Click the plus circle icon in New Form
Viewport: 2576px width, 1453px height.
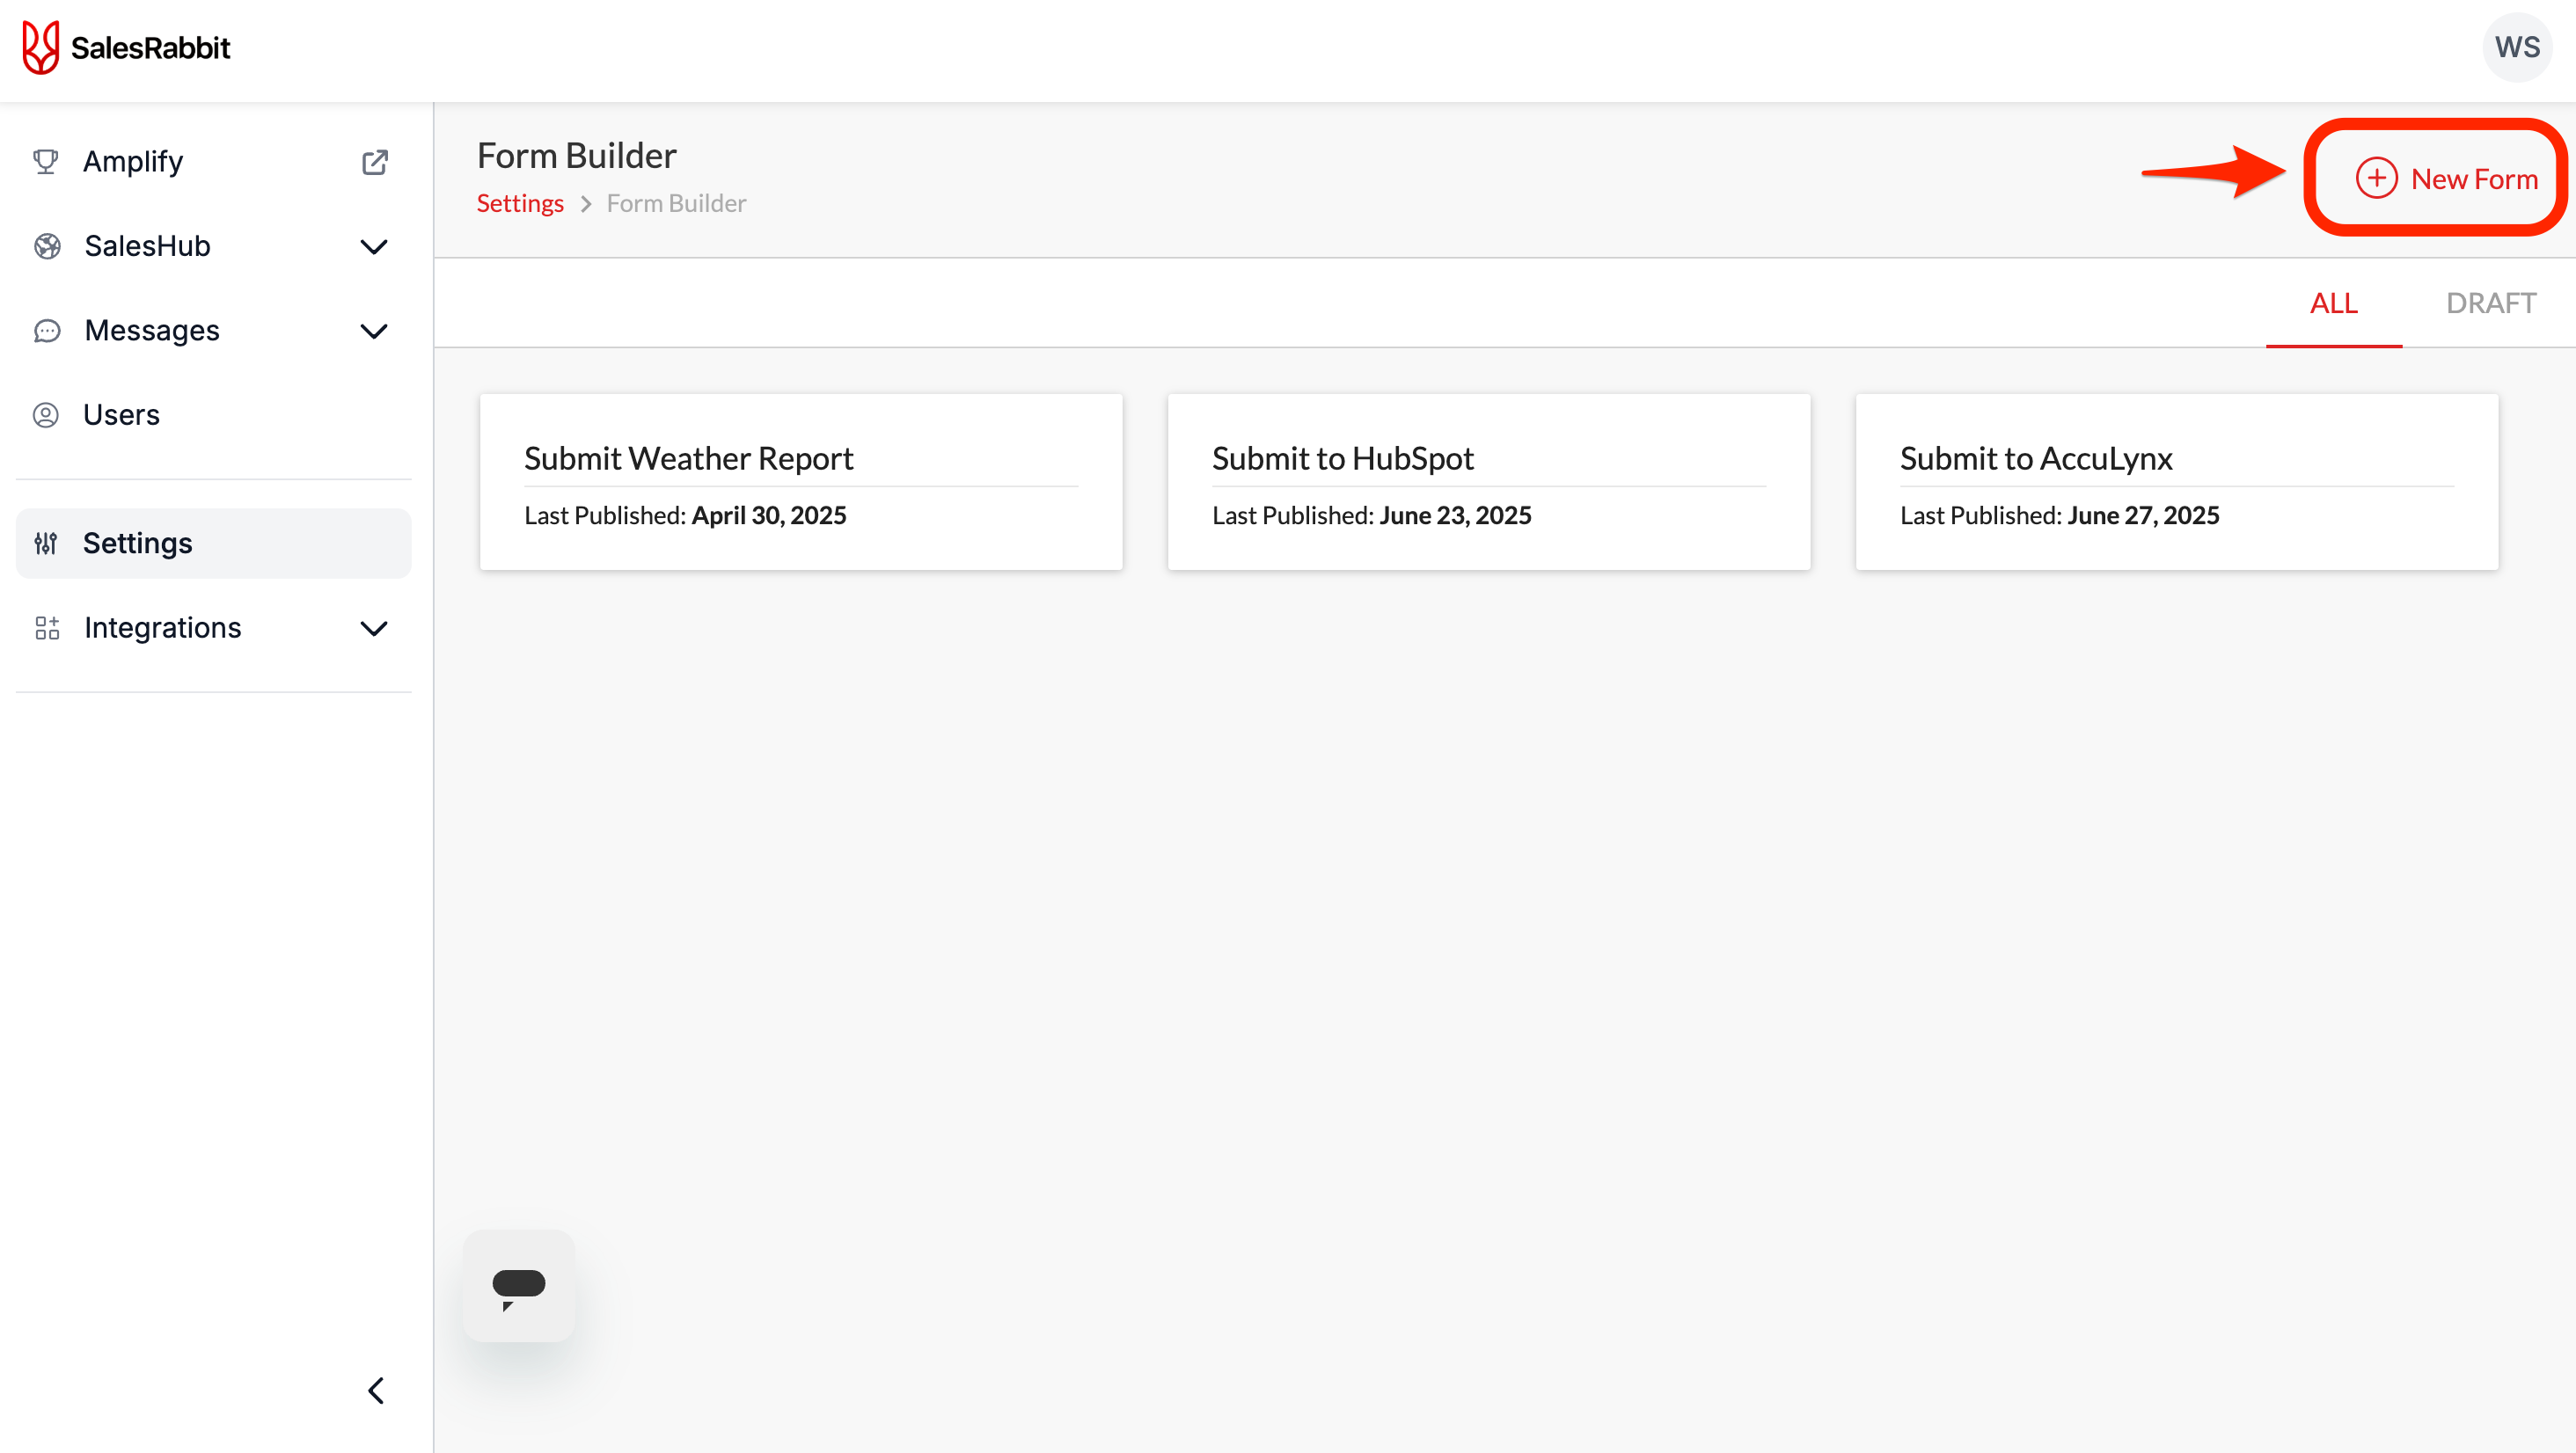pyautogui.click(x=2376, y=178)
